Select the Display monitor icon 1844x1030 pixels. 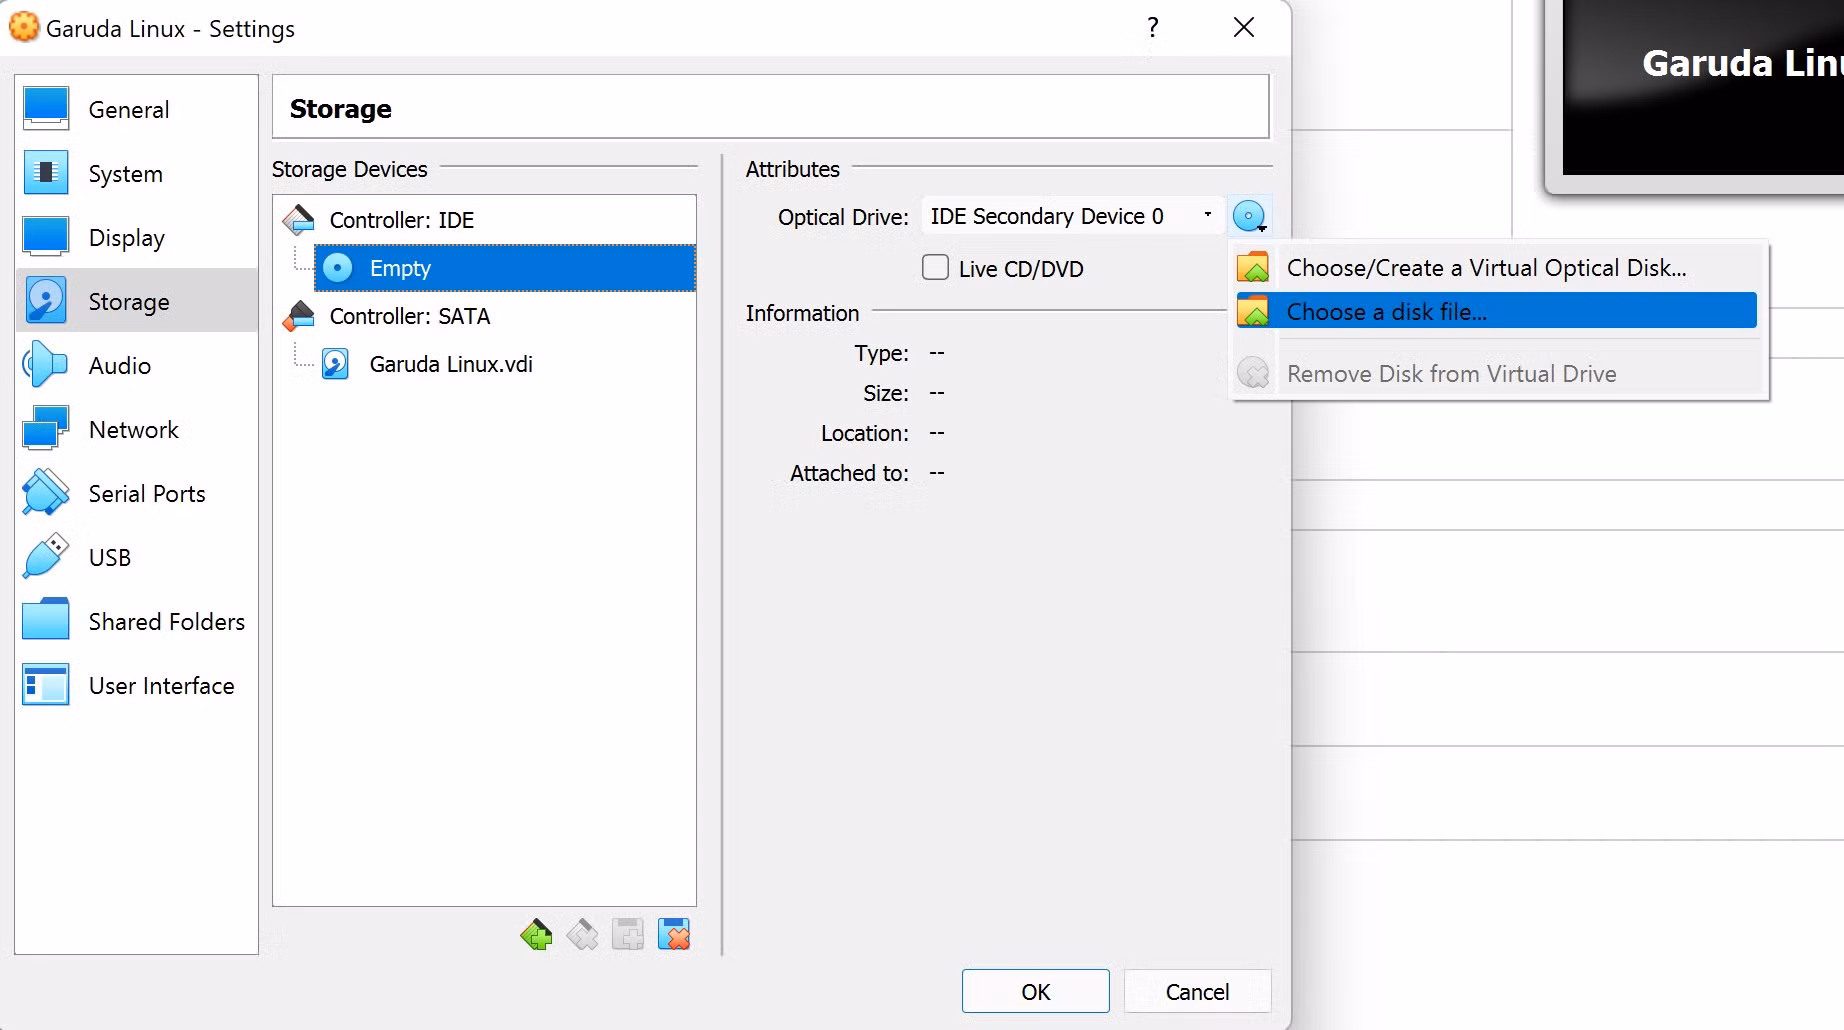point(46,237)
